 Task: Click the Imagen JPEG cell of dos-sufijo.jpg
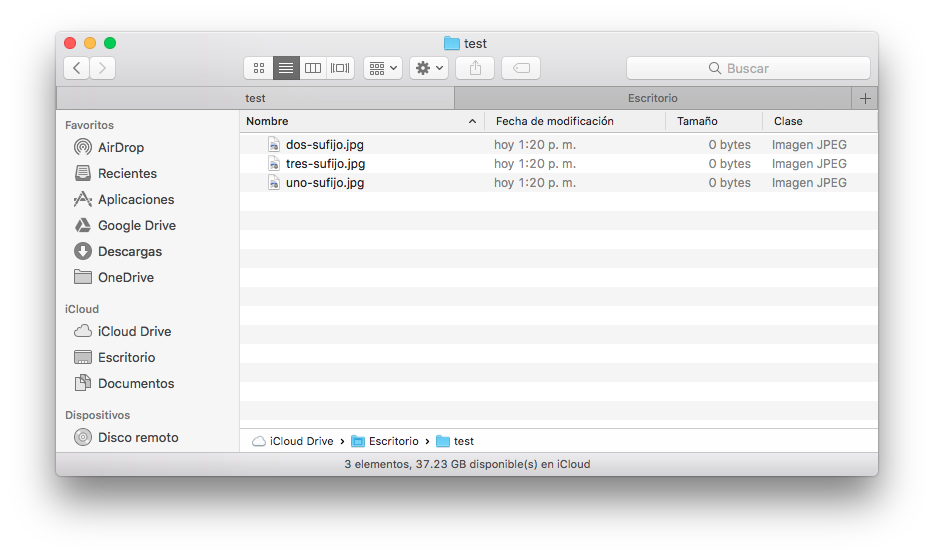pos(809,144)
